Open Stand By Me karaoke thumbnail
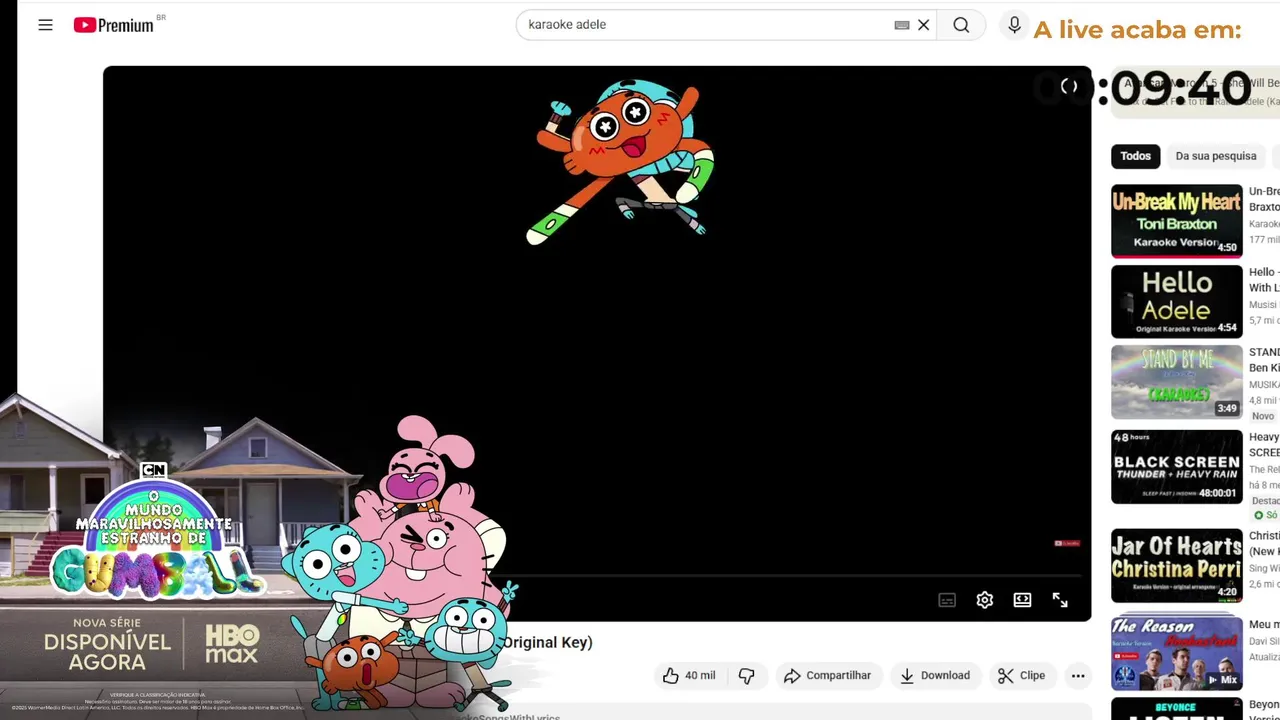This screenshot has height=720, width=1280. coord(1177,382)
